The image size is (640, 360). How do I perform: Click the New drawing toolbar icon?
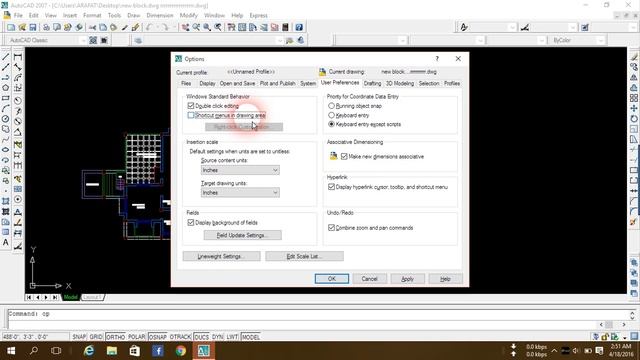point(11,27)
